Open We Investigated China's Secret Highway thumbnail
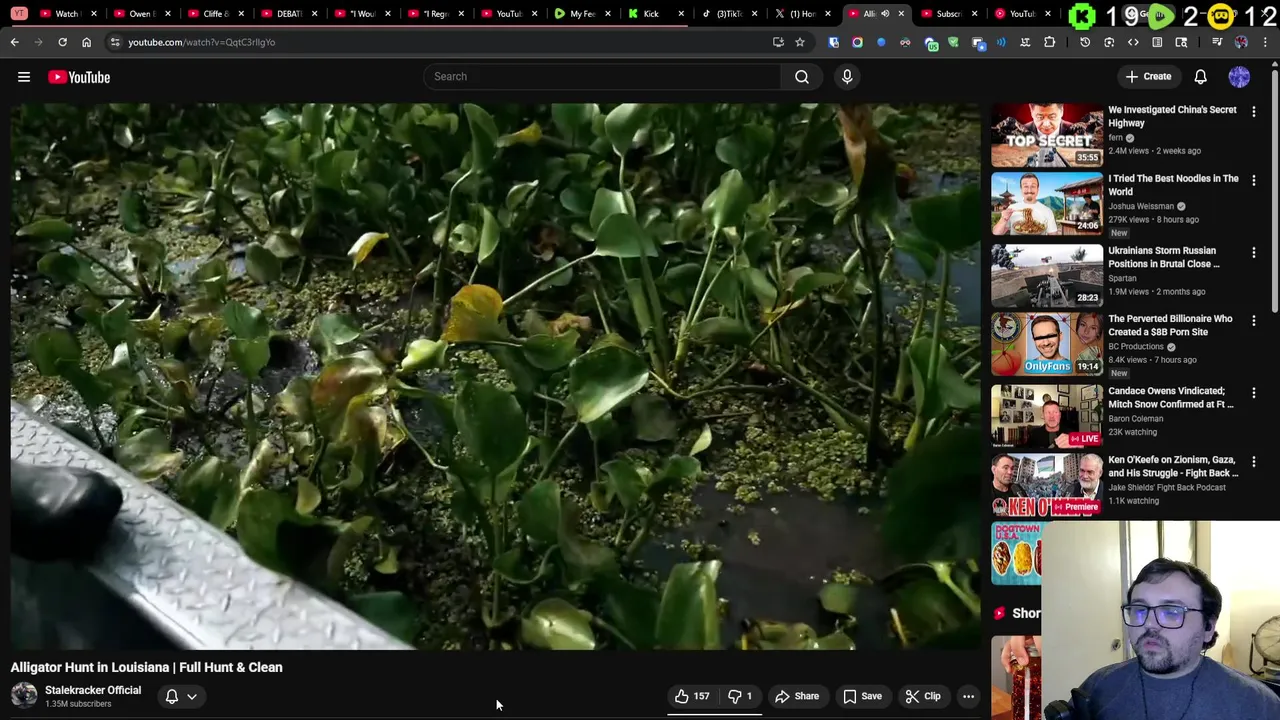The height and width of the screenshot is (720, 1280). [1047, 135]
